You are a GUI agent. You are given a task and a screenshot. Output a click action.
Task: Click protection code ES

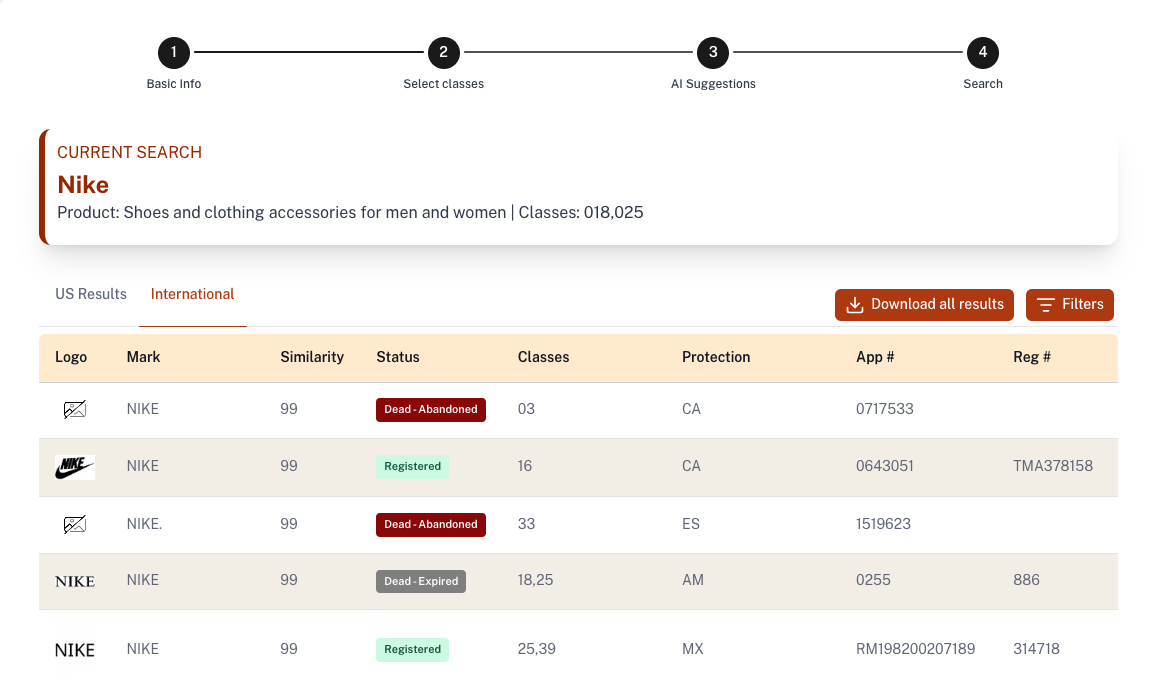click(690, 524)
